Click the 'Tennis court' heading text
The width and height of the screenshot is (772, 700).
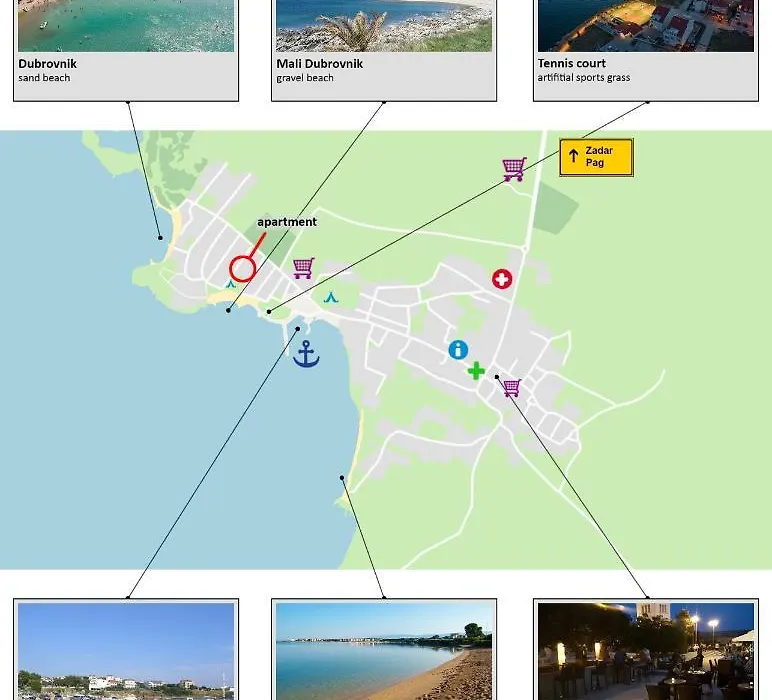click(x=572, y=63)
